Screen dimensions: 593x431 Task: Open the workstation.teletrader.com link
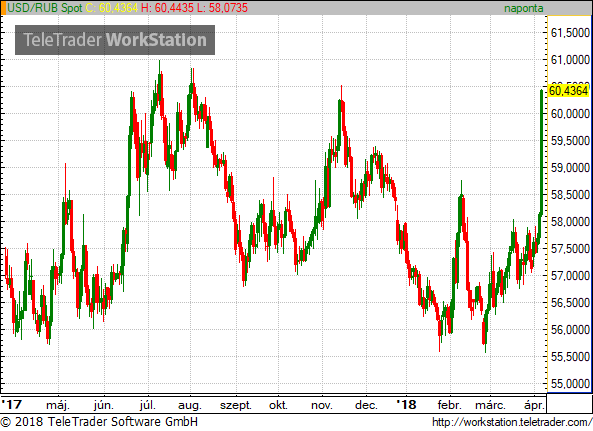(x=512, y=422)
